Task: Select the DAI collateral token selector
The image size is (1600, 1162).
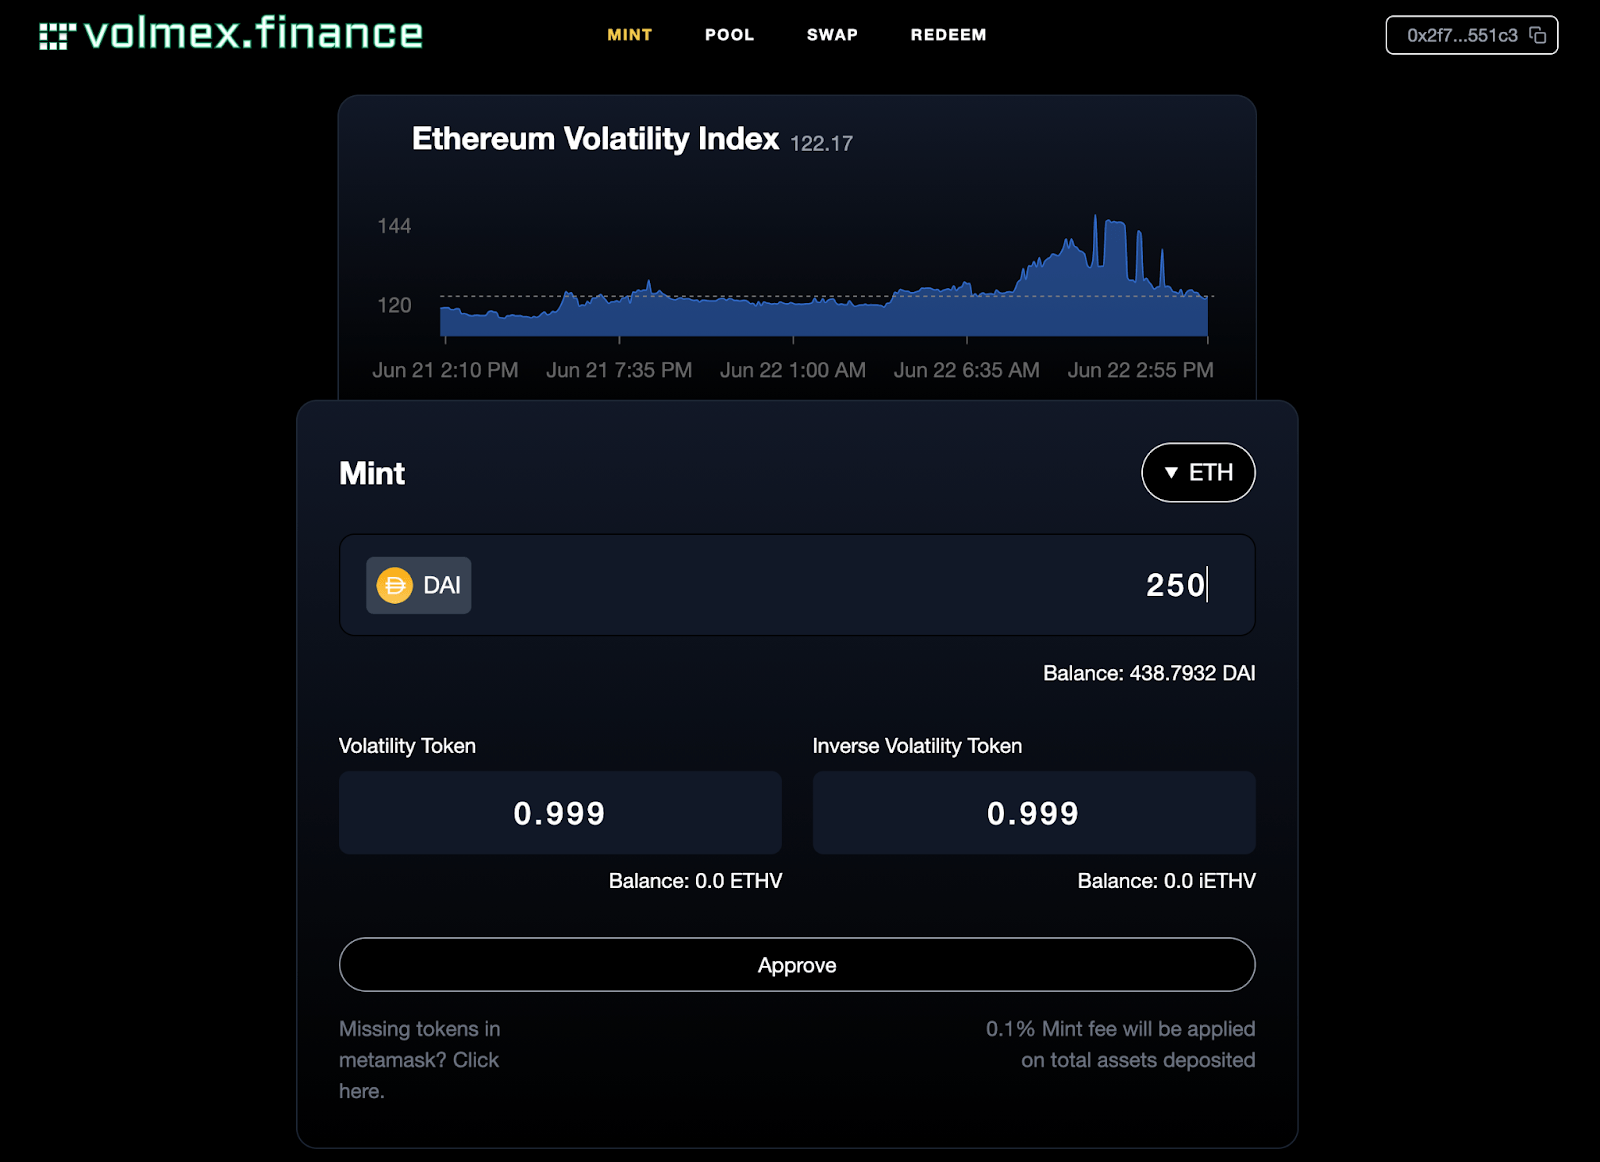Action: click(418, 585)
